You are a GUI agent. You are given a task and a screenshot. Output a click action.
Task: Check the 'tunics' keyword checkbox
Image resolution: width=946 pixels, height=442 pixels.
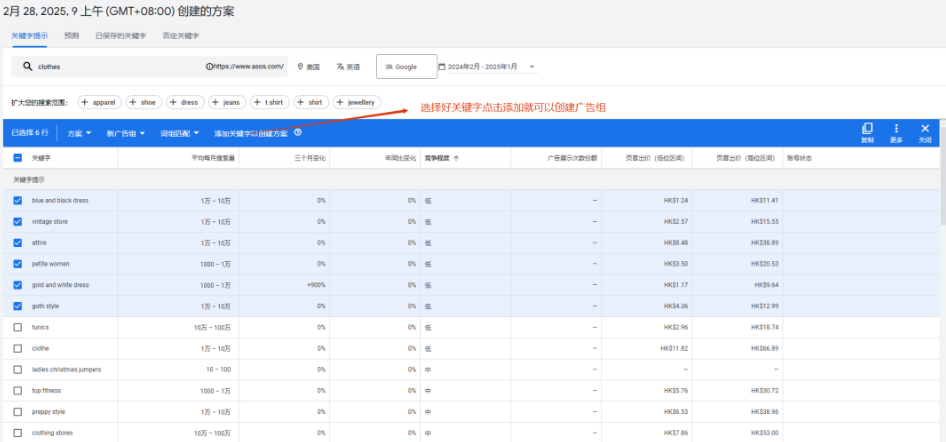point(18,327)
